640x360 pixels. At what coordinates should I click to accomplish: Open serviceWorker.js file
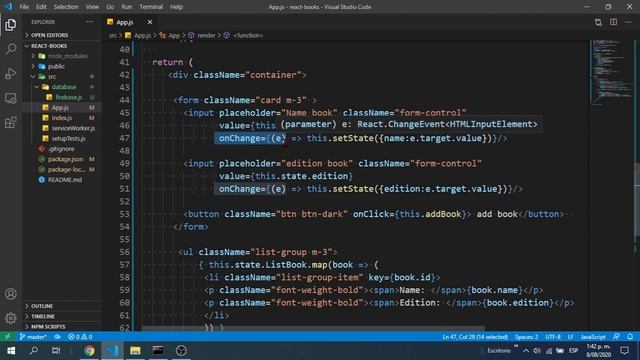pos(62,128)
